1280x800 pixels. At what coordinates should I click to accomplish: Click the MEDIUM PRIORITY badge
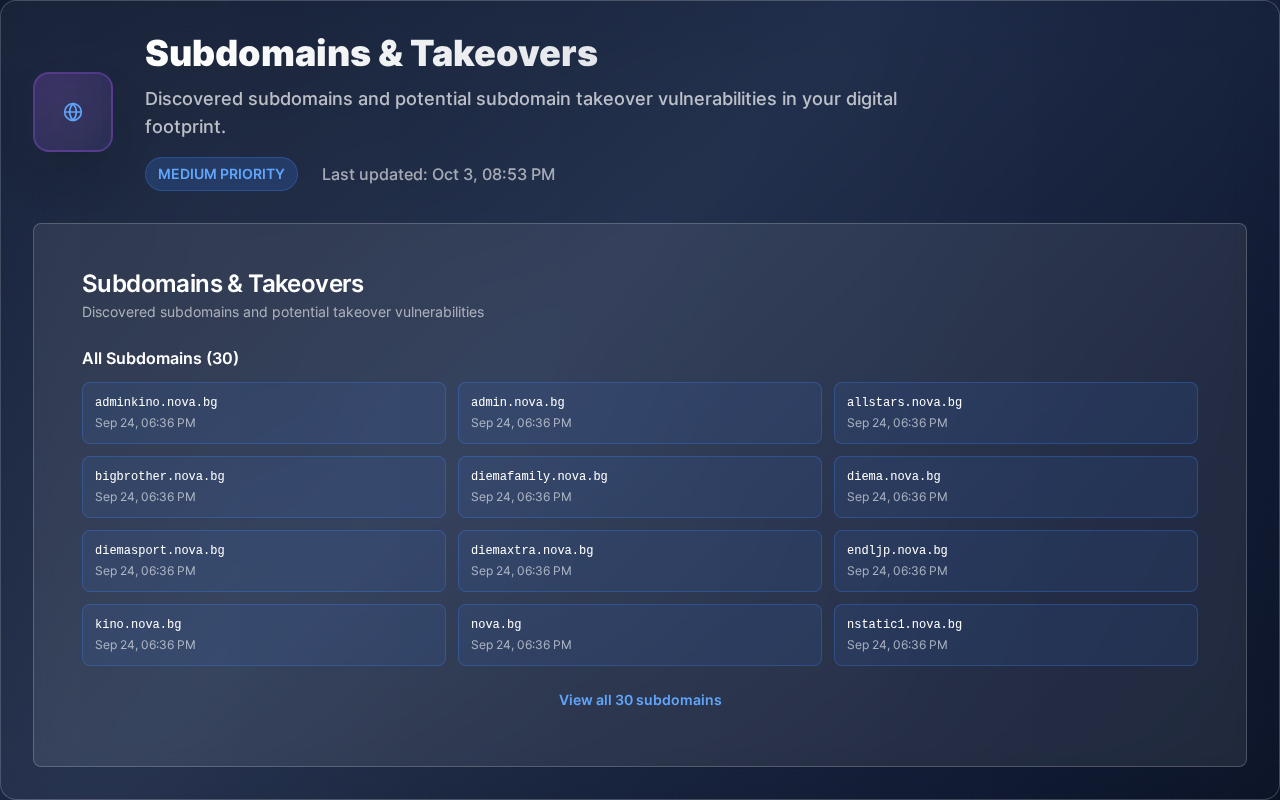point(221,174)
